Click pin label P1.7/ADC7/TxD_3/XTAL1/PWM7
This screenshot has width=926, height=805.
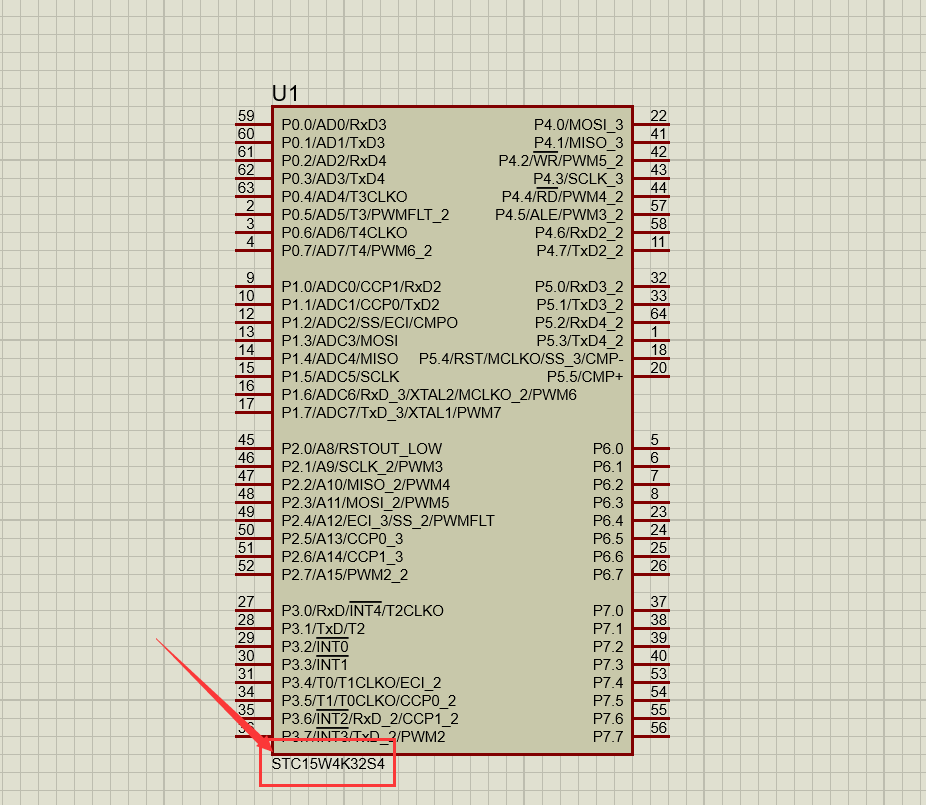pos(391,413)
